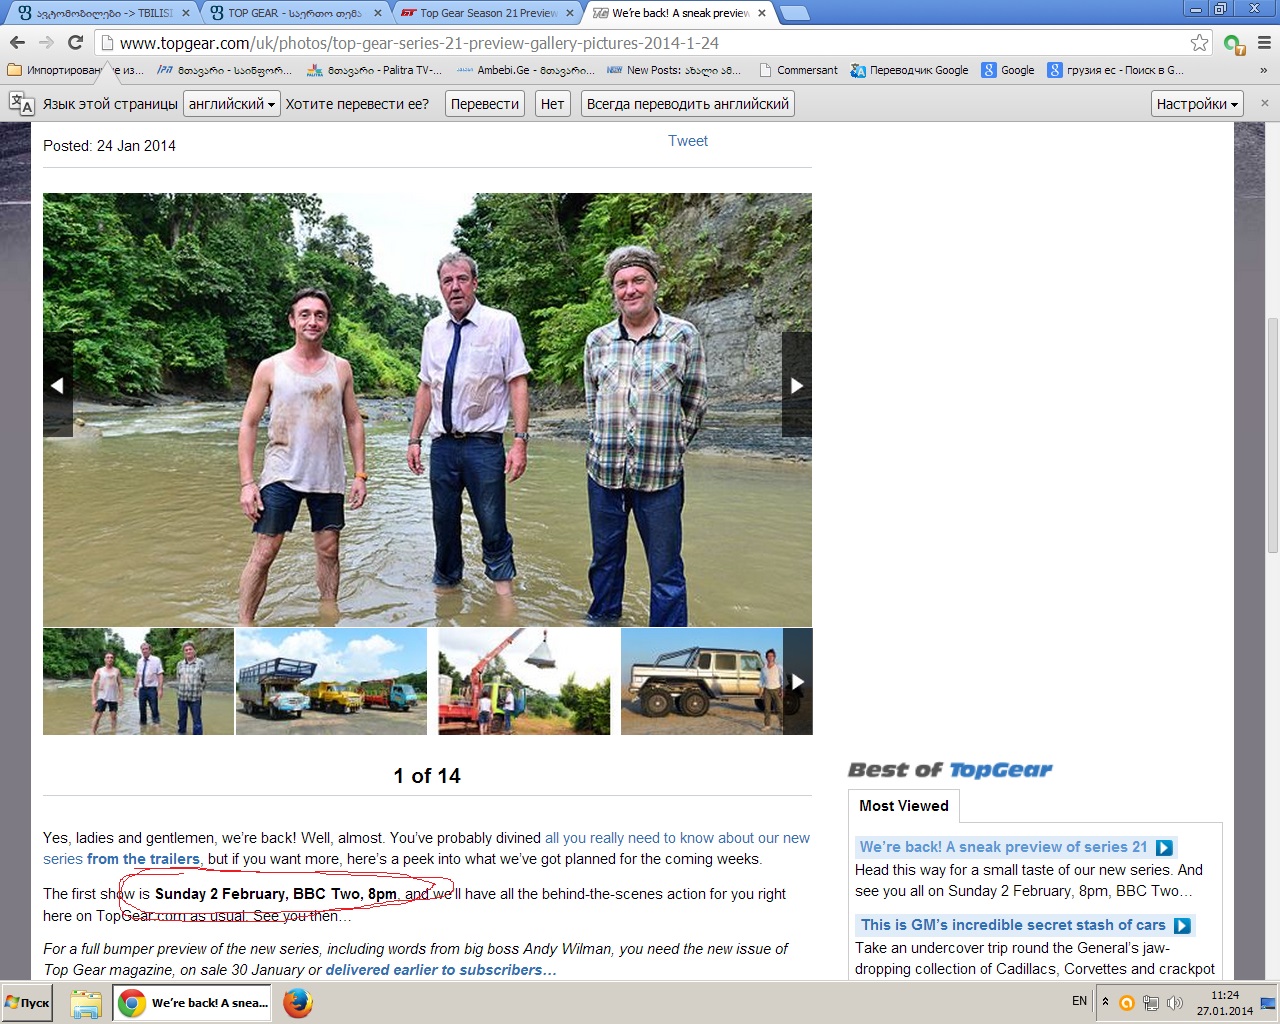Open the Commersant bookmark
Image resolution: width=1280 pixels, height=1024 pixels.
pos(798,70)
